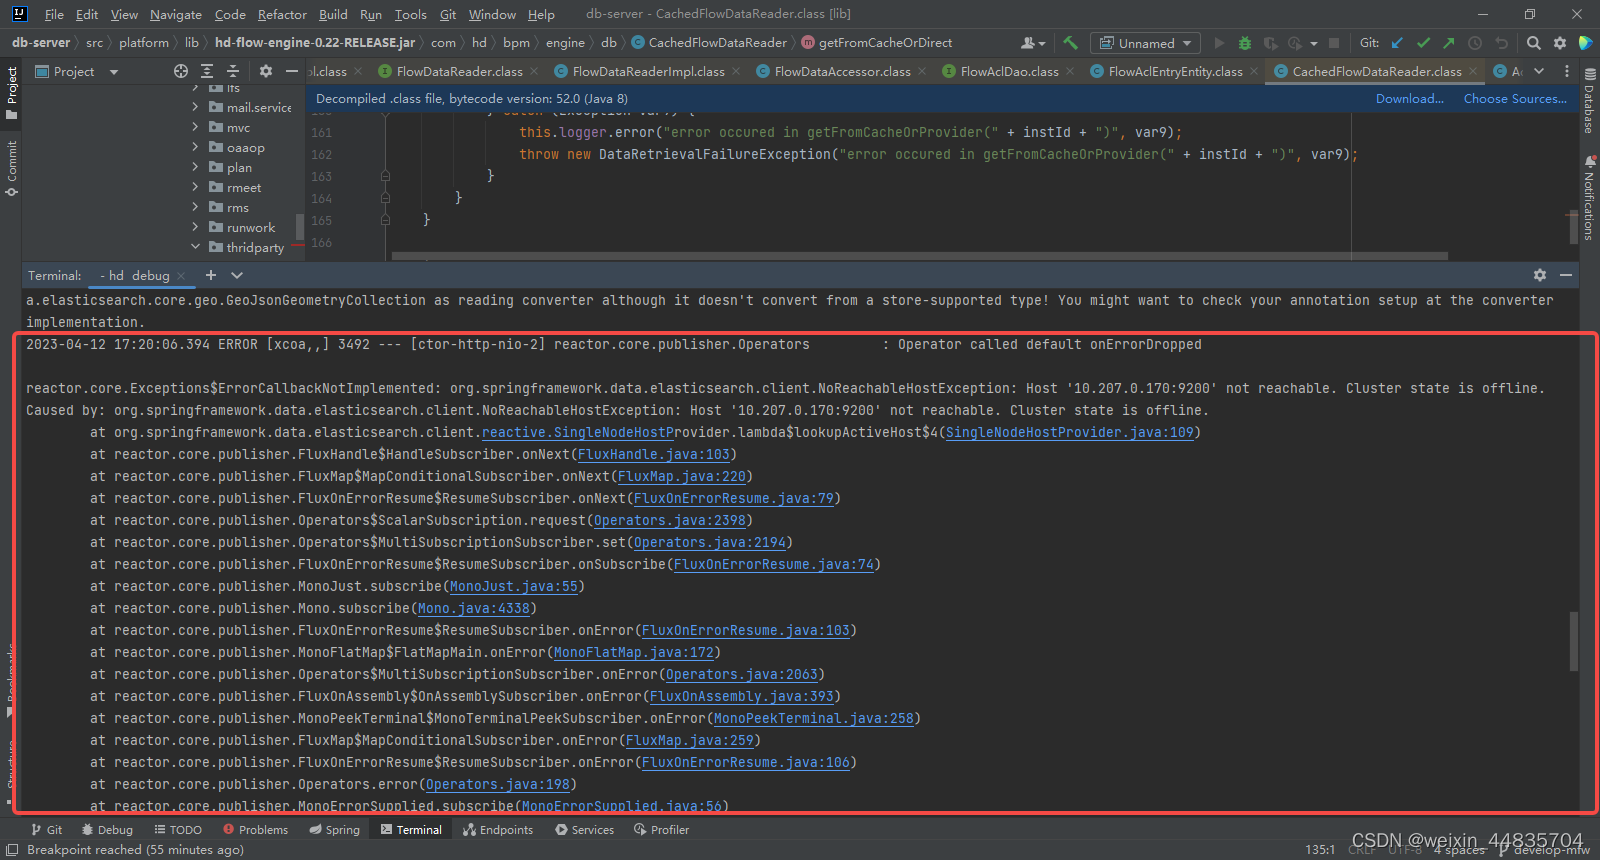This screenshot has height=860, width=1600.
Task: Open Terminal panel settings gear
Action: coord(1540,275)
